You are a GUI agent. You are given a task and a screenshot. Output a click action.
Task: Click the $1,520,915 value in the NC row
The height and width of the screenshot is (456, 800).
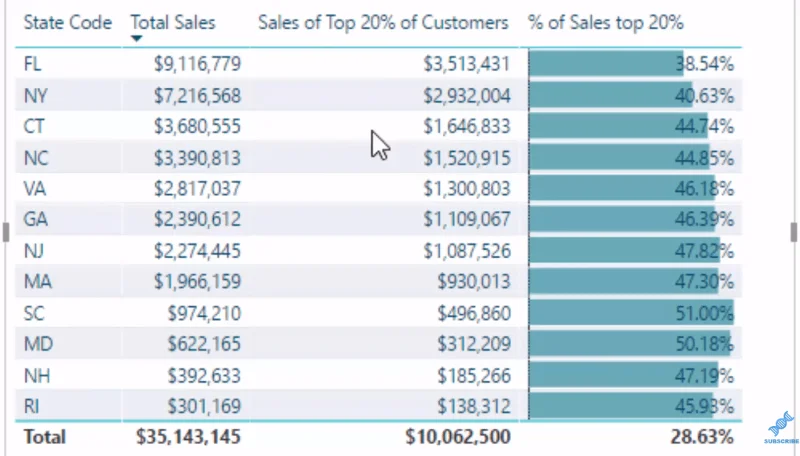pos(466,158)
